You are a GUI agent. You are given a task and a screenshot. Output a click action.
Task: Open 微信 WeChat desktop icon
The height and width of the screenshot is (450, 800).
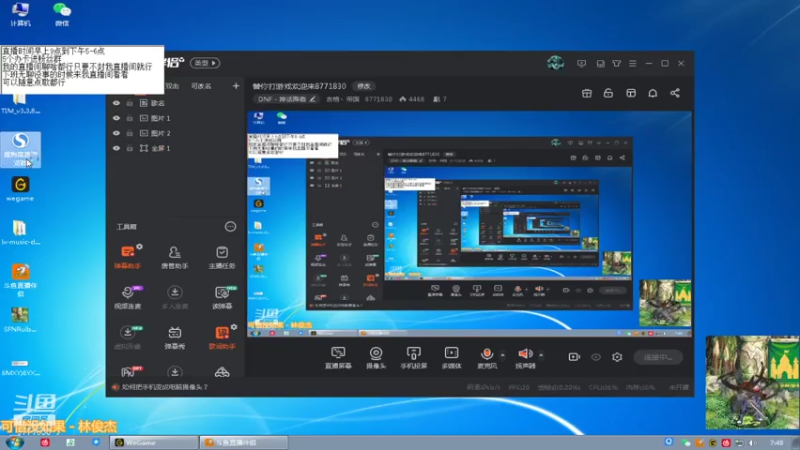point(62,14)
